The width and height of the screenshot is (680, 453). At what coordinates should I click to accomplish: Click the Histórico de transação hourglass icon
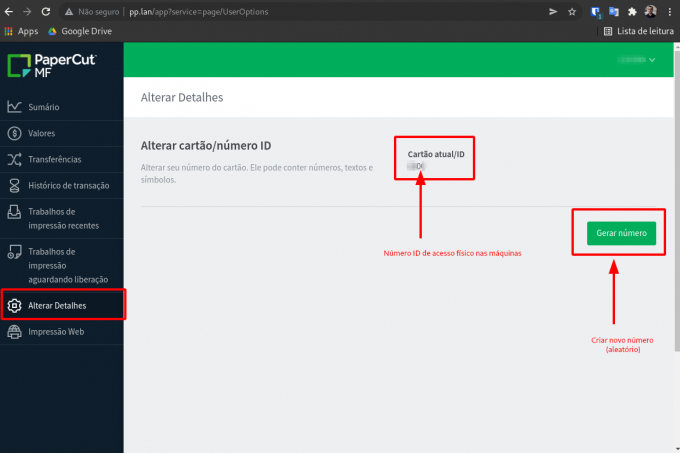14,185
